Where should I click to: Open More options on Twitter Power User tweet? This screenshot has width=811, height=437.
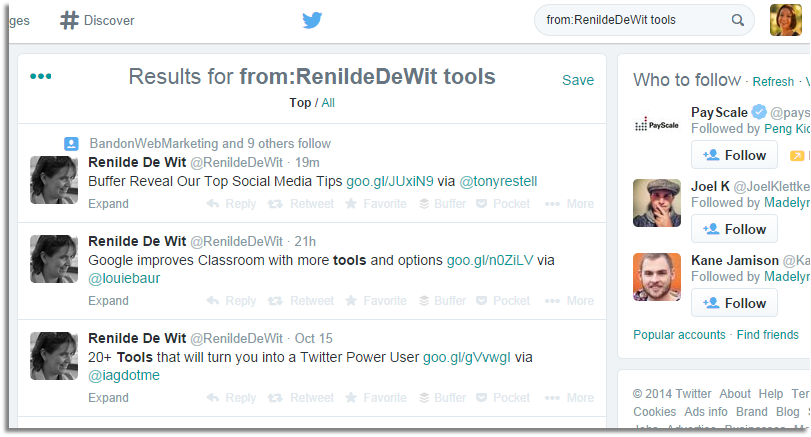click(569, 398)
